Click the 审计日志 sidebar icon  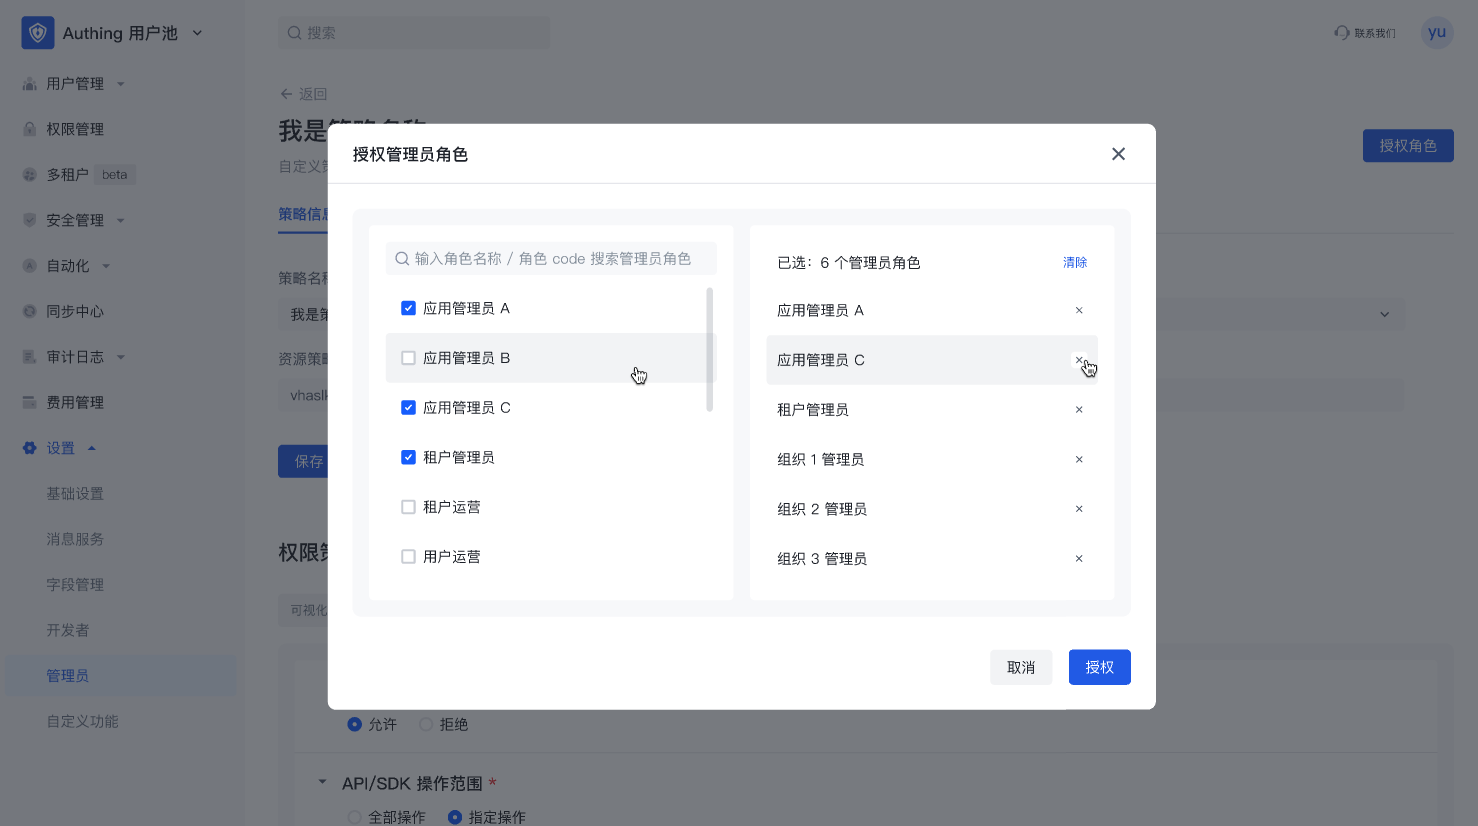point(30,356)
